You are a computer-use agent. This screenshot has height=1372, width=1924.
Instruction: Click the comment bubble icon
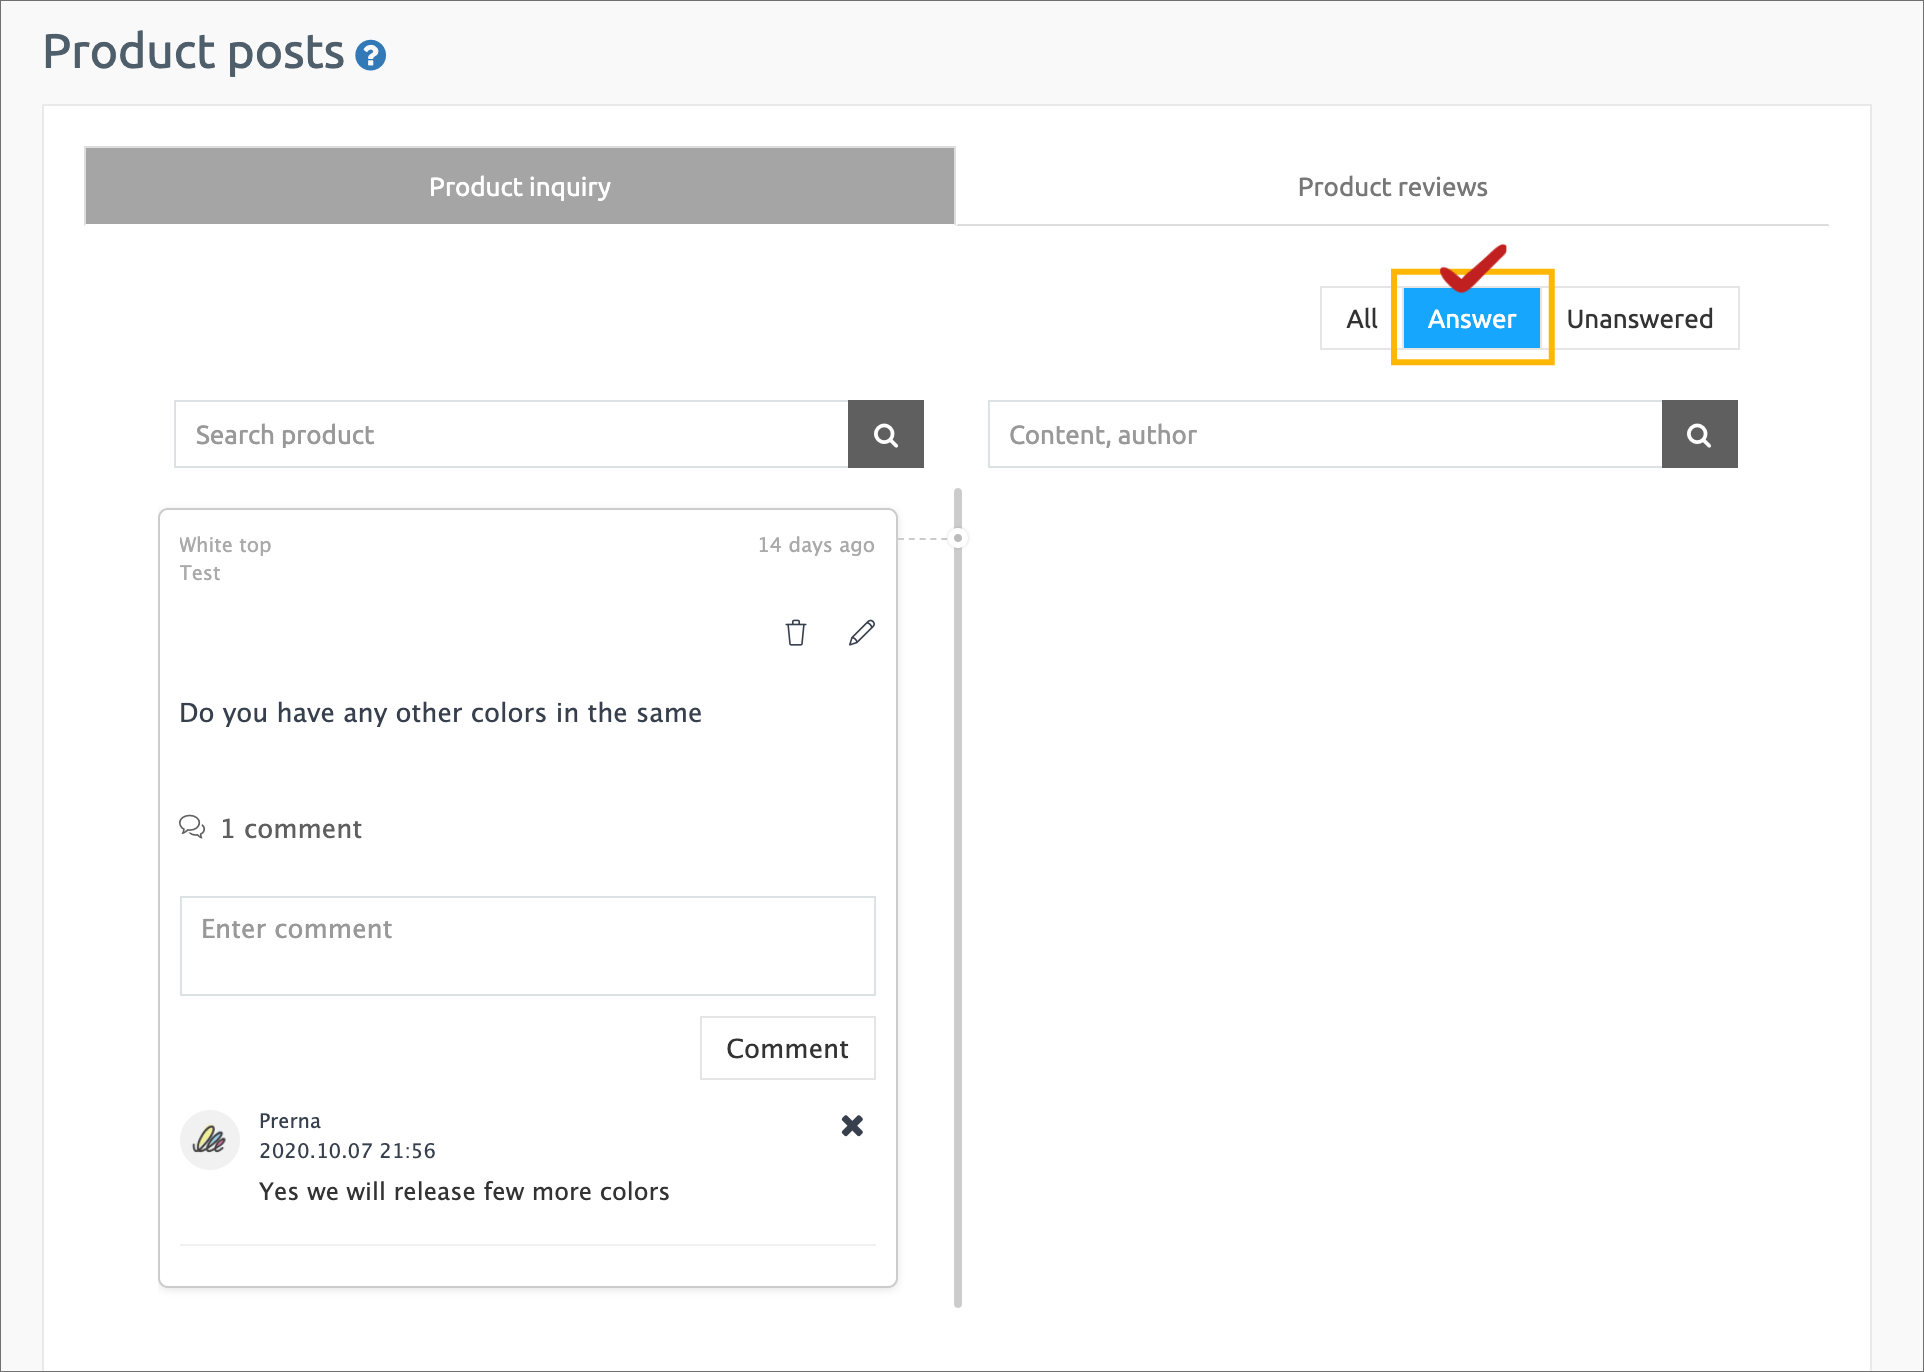[192, 827]
